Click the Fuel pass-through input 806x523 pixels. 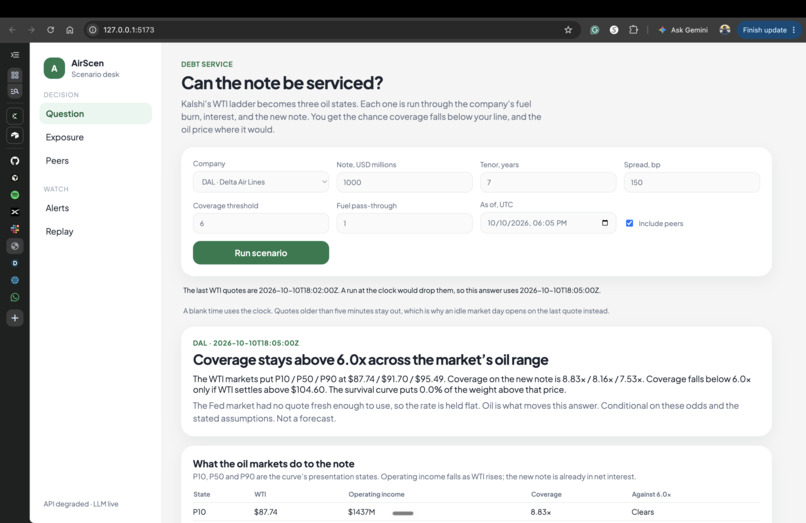click(x=405, y=223)
